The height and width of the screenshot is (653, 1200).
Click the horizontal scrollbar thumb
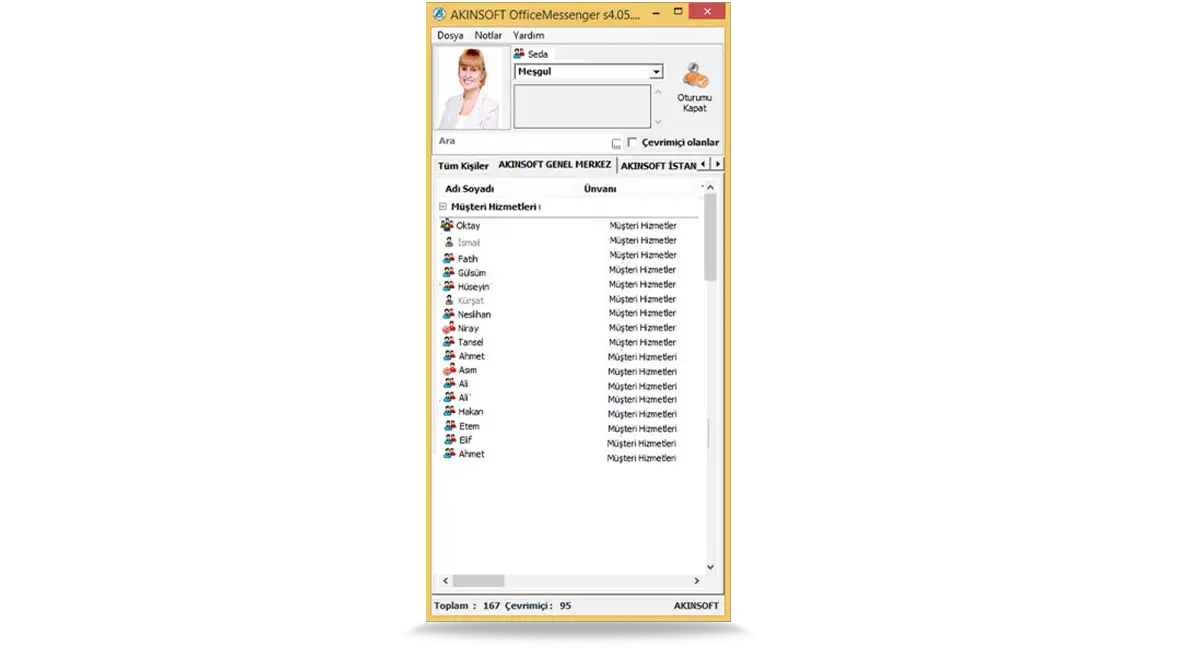click(479, 580)
